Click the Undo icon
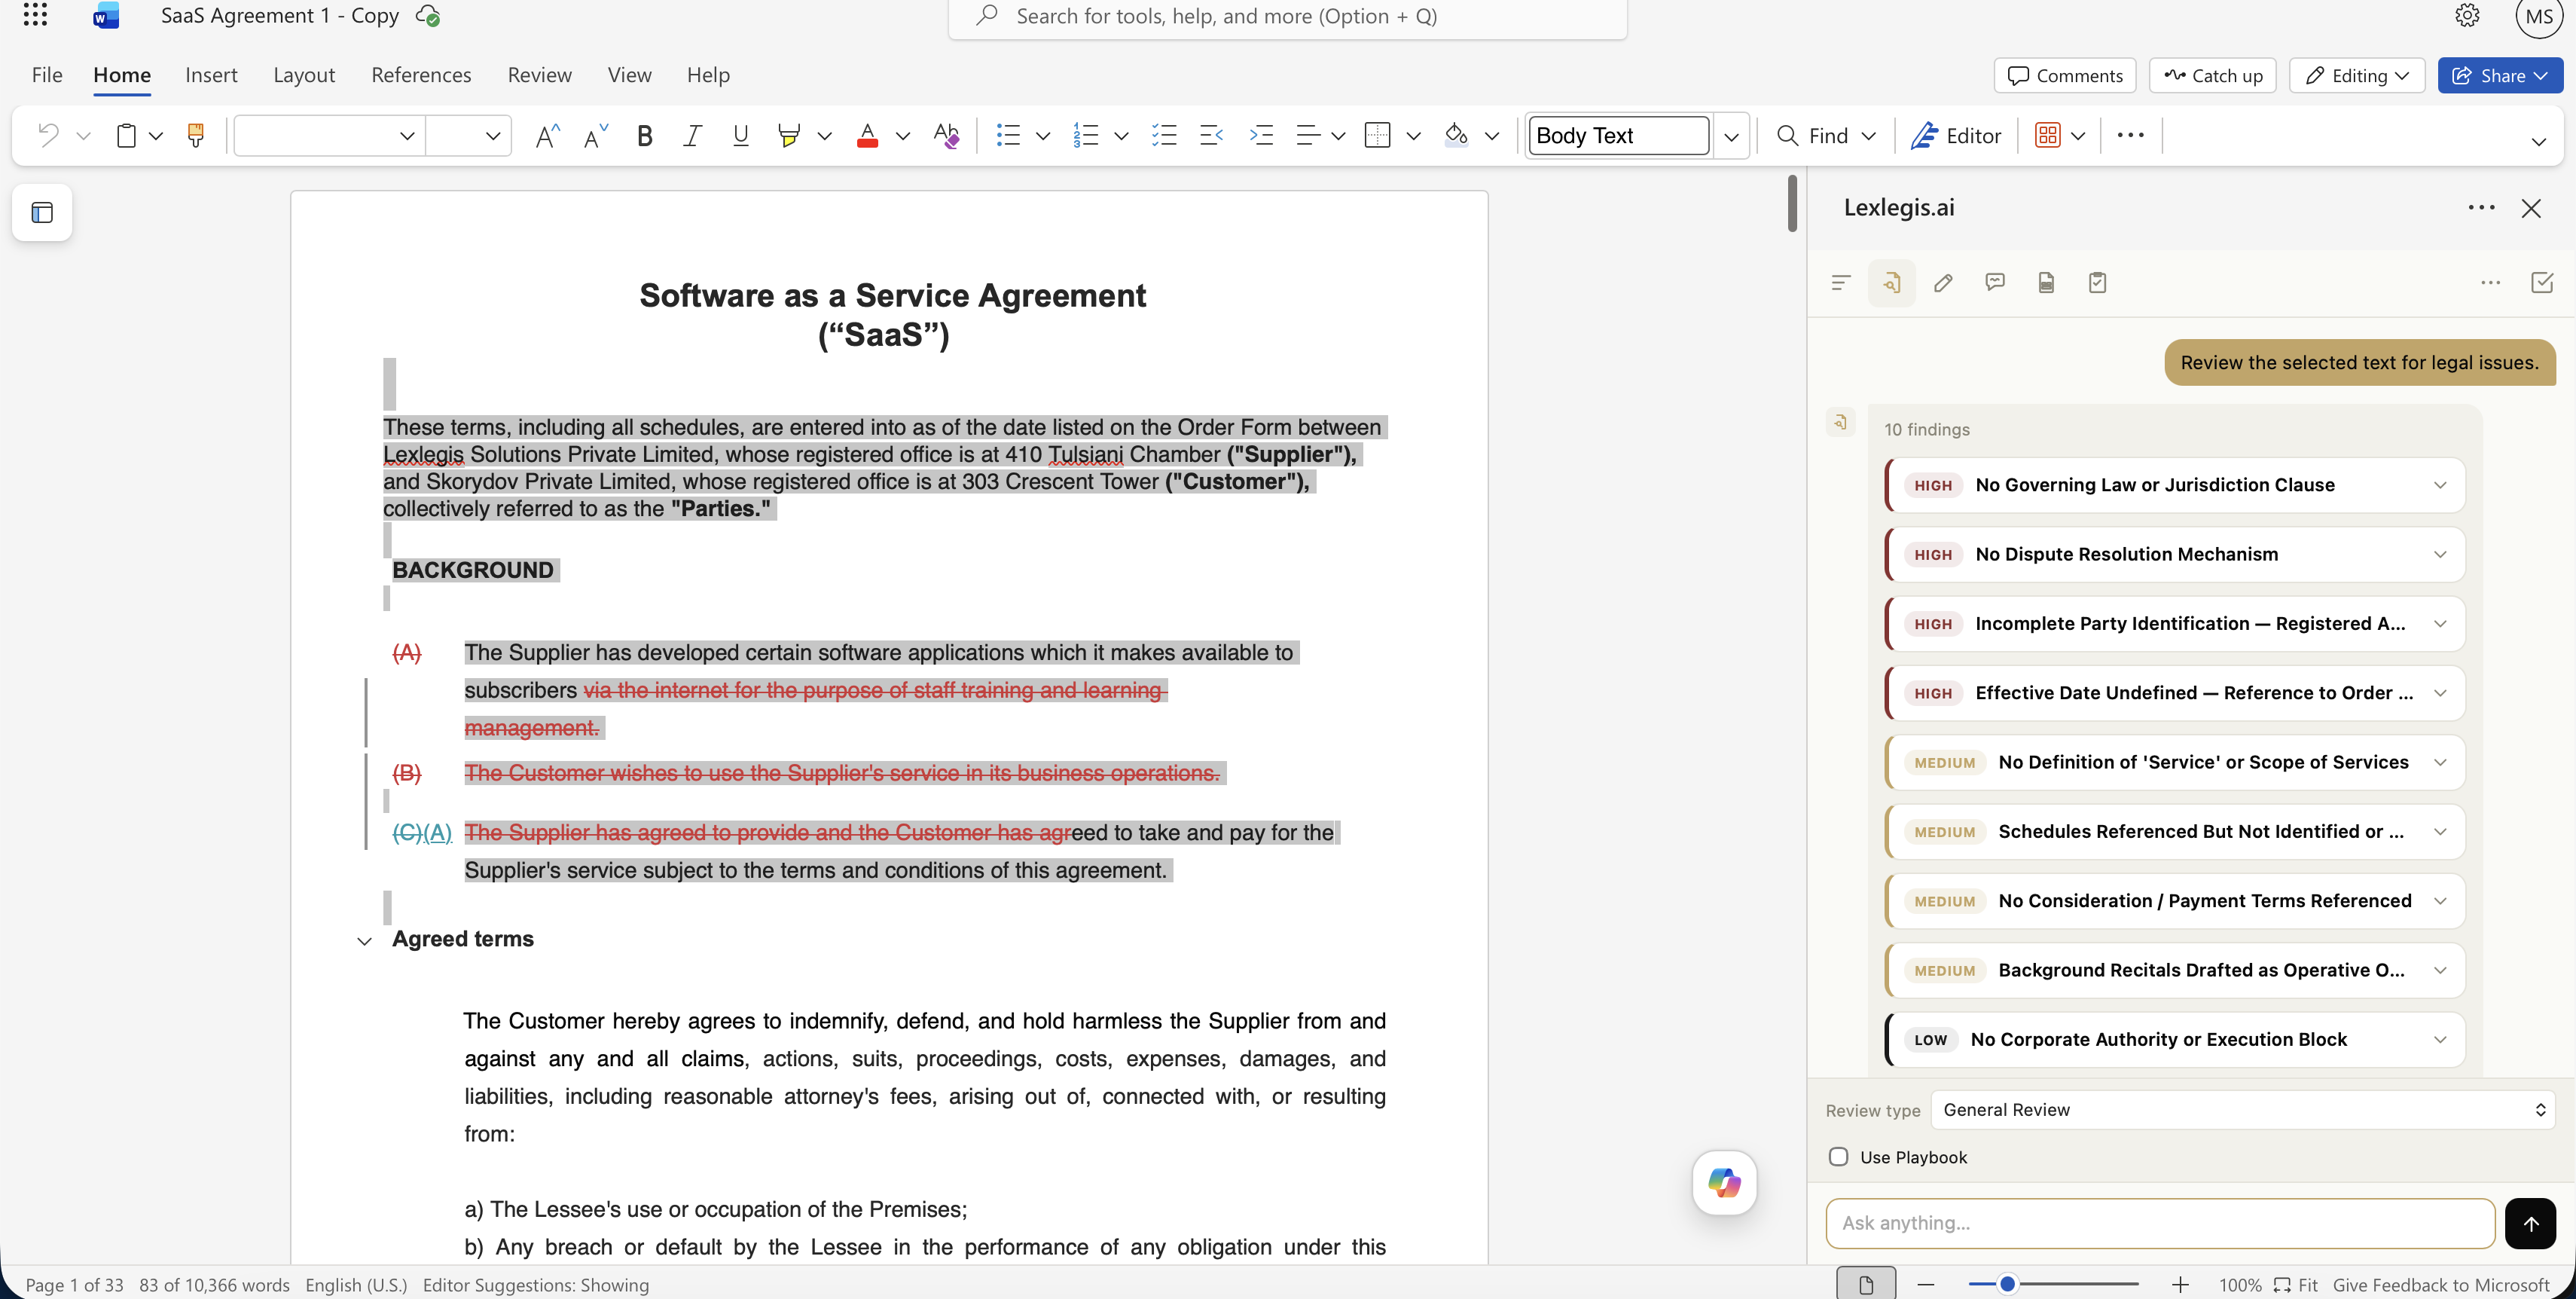 (47, 135)
